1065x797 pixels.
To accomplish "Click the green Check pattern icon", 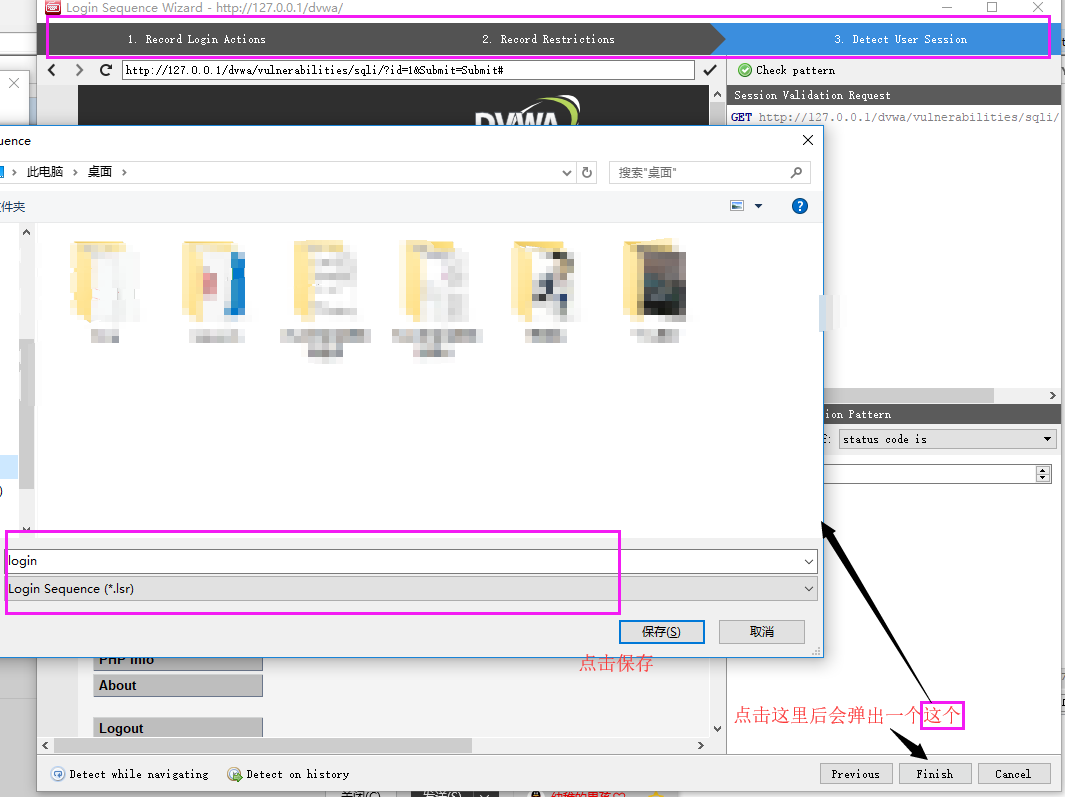I will 744,70.
